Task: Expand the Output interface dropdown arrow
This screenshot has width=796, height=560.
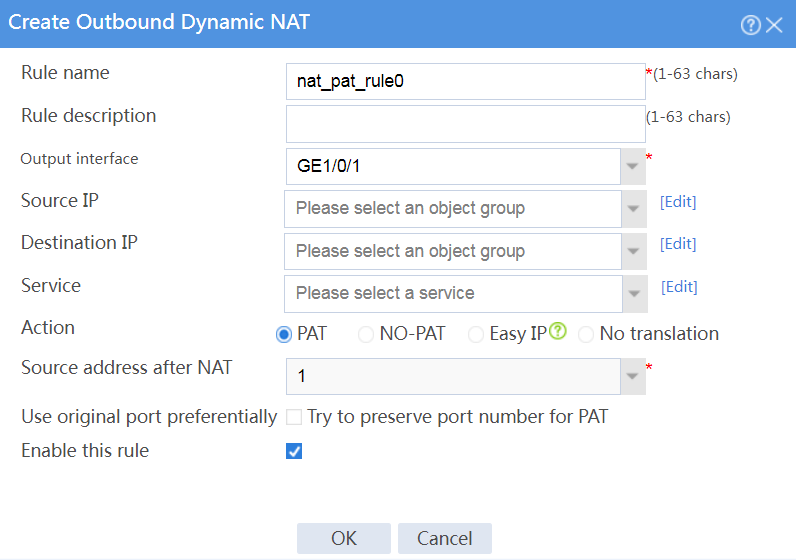Action: pos(633,166)
